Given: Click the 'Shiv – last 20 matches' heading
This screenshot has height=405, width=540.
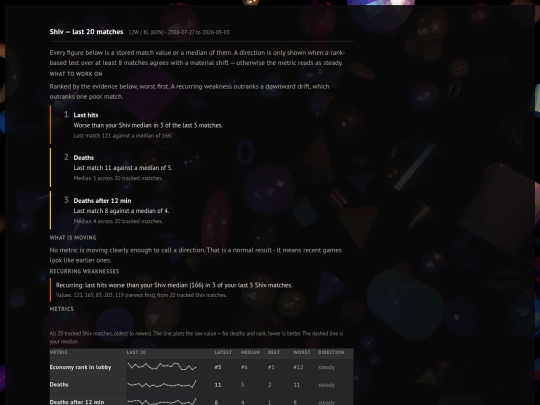Looking at the screenshot, I should click(x=86, y=32).
